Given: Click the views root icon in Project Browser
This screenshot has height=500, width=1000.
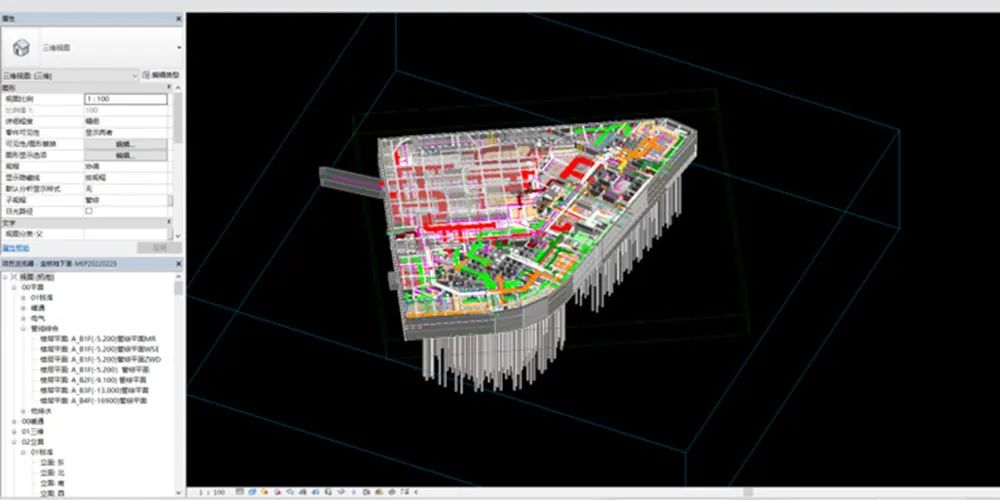Looking at the screenshot, I should tap(15, 277).
